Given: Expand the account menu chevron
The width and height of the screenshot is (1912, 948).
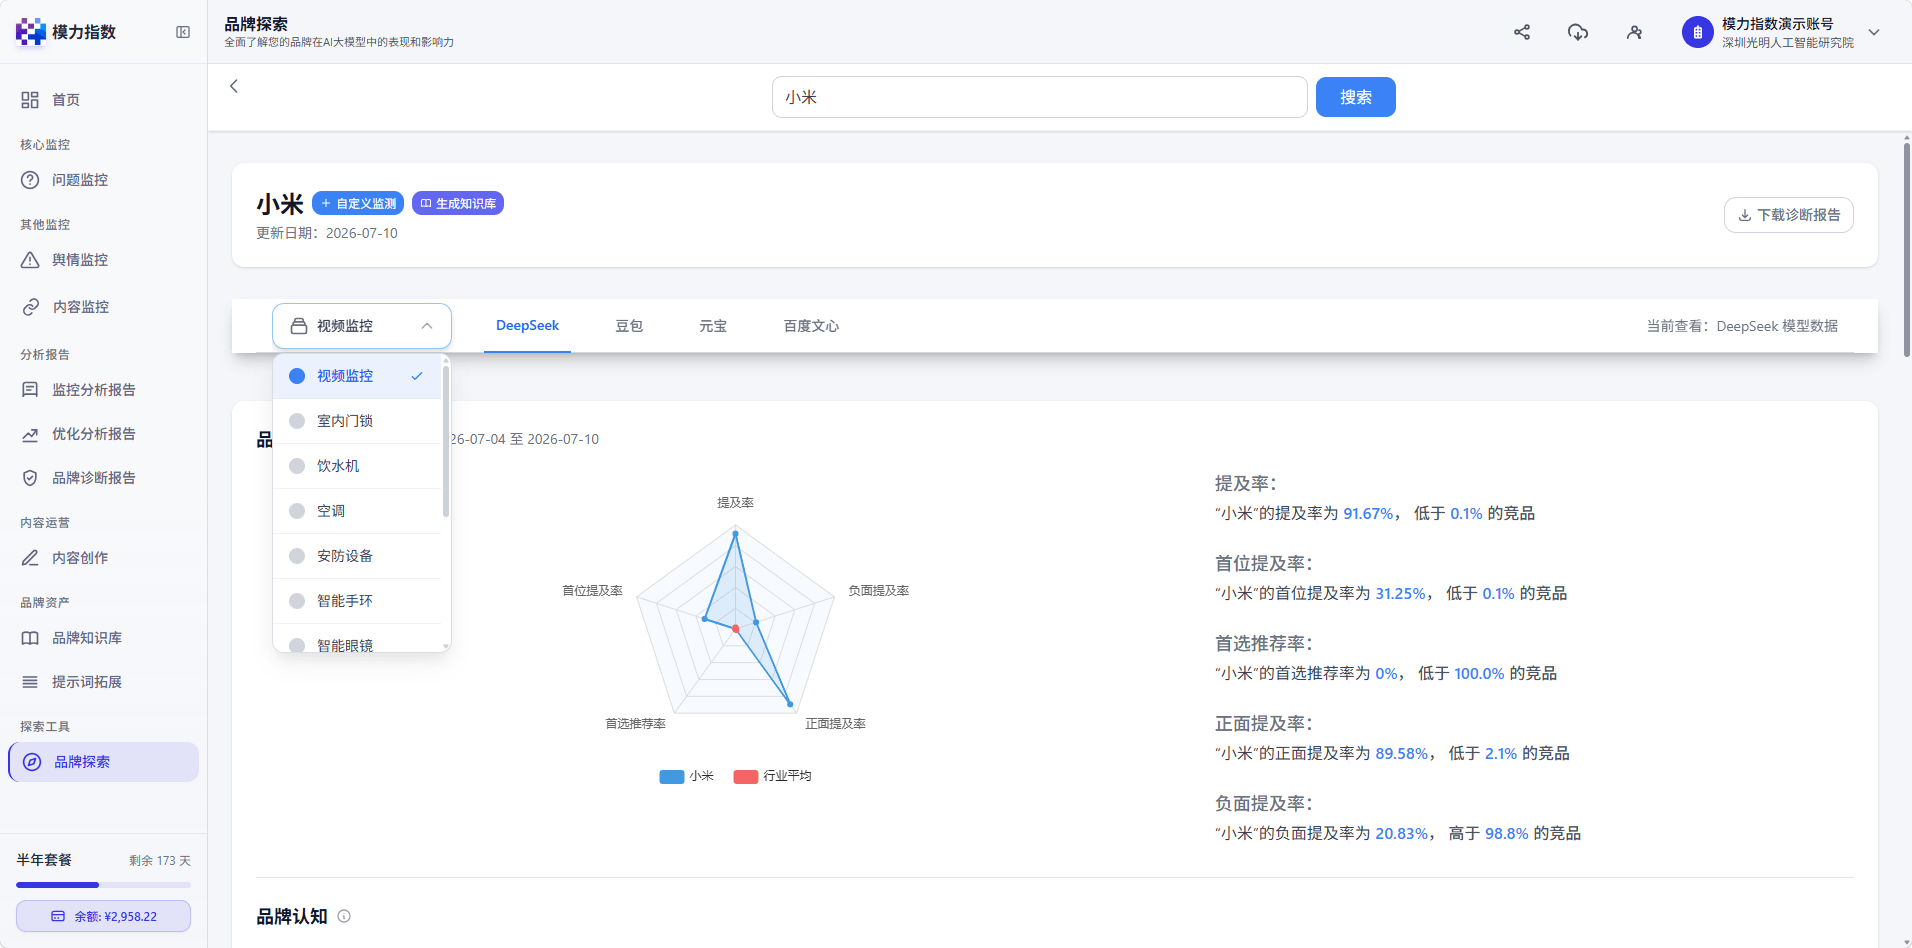Looking at the screenshot, I should pos(1874,32).
